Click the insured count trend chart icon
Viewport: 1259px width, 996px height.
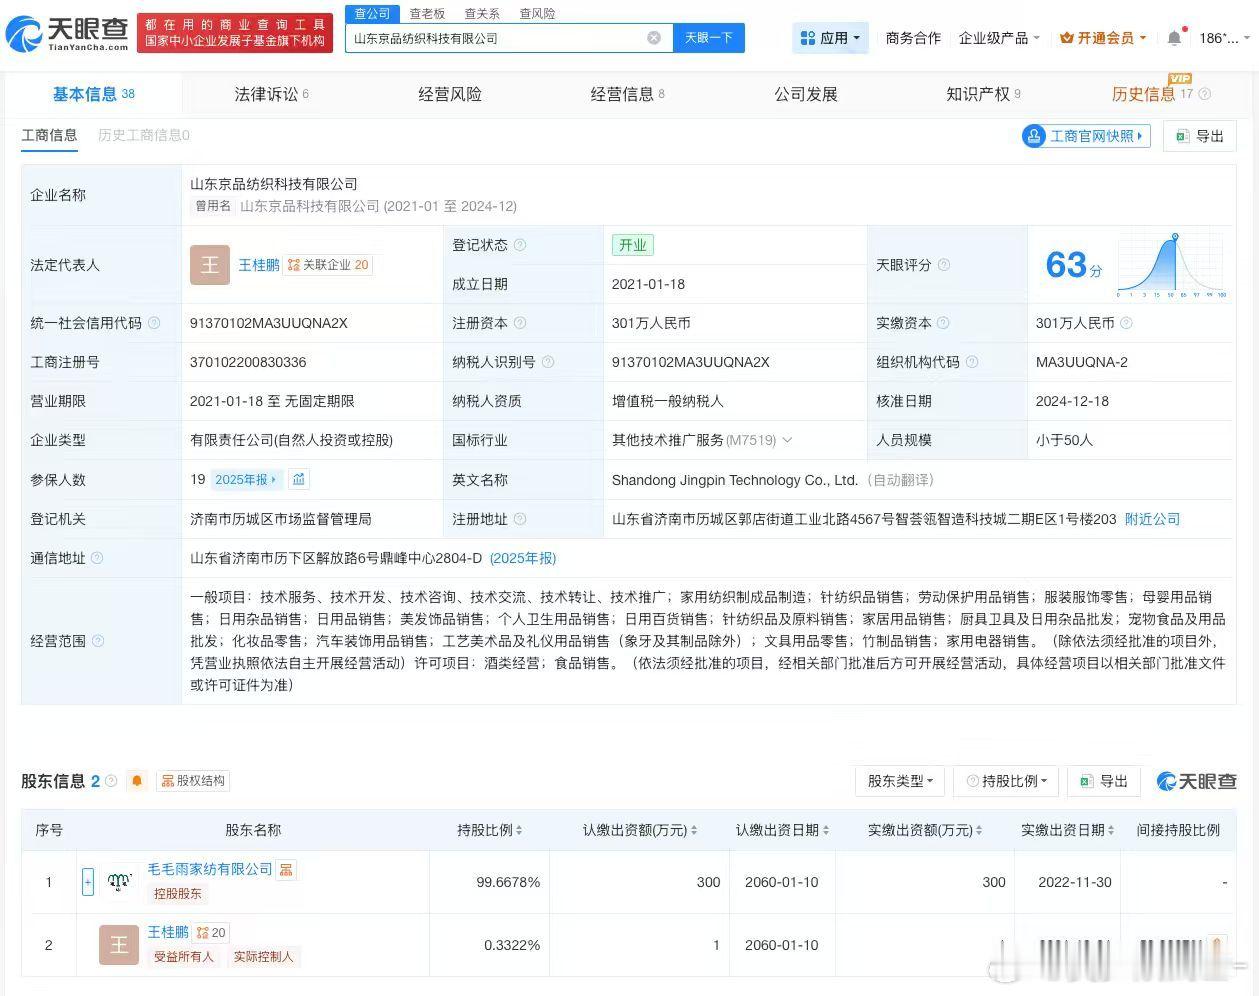point(298,480)
